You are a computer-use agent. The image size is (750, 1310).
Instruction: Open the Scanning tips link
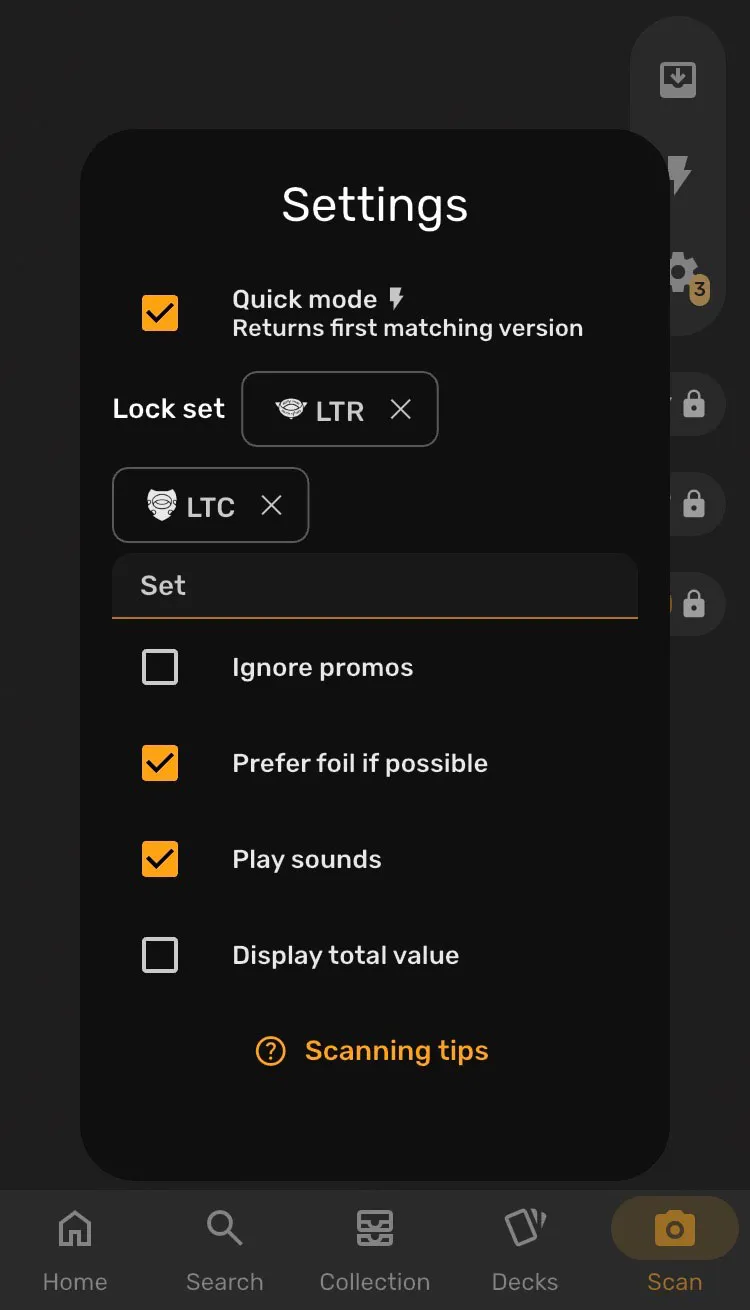[396, 1051]
